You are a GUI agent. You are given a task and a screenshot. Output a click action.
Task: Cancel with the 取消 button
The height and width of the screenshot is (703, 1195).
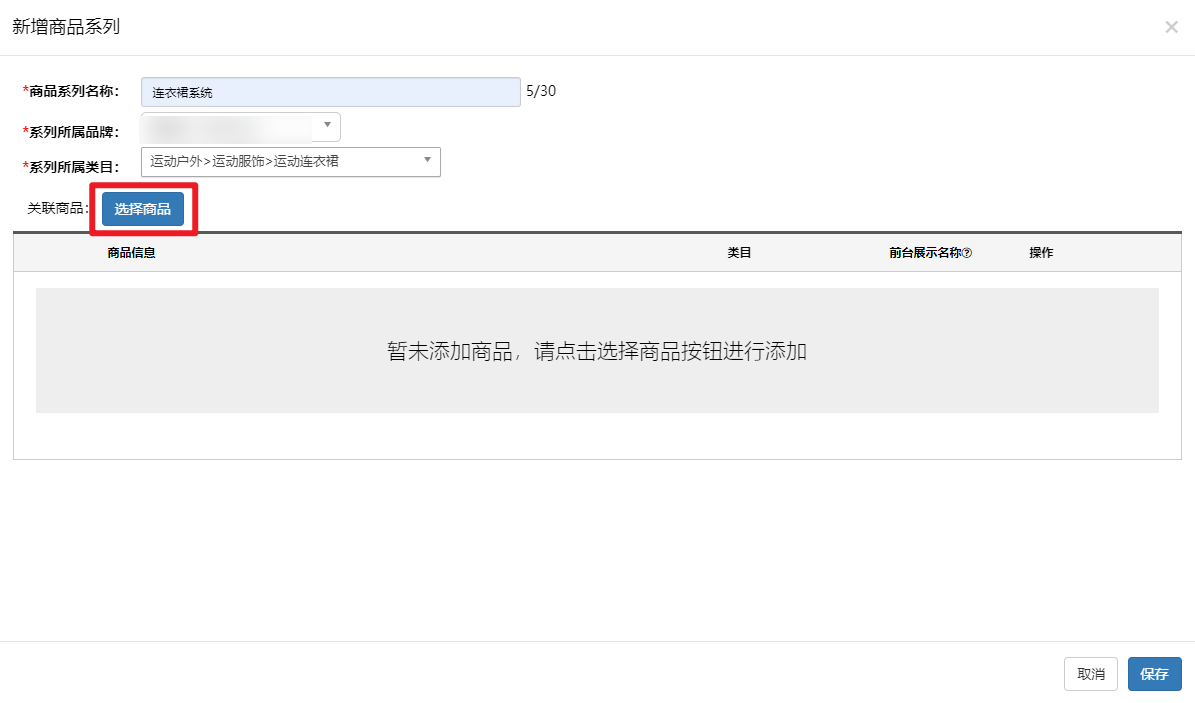[x=1090, y=674]
